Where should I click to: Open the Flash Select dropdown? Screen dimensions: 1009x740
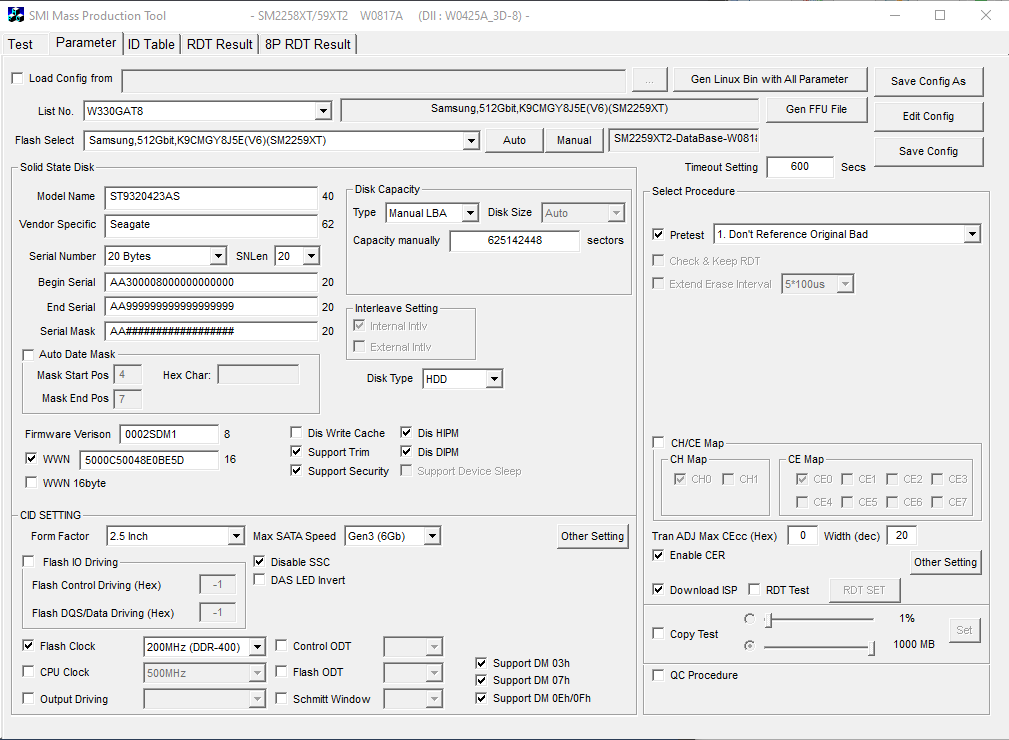(470, 140)
